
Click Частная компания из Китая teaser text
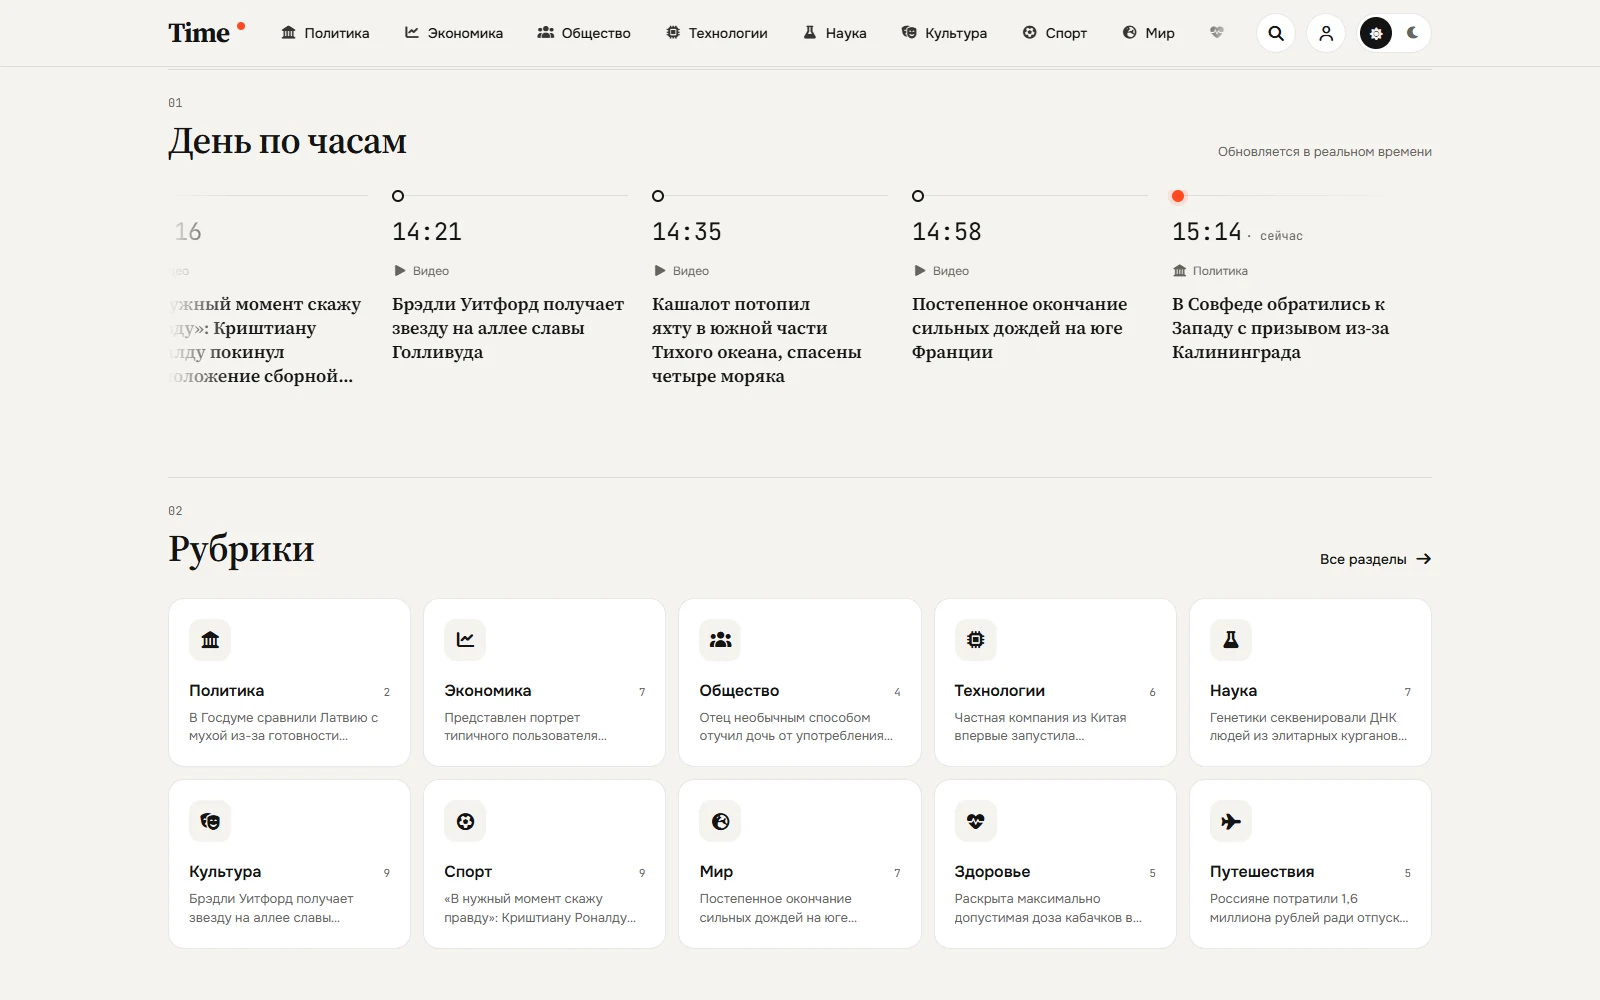tap(1040, 727)
